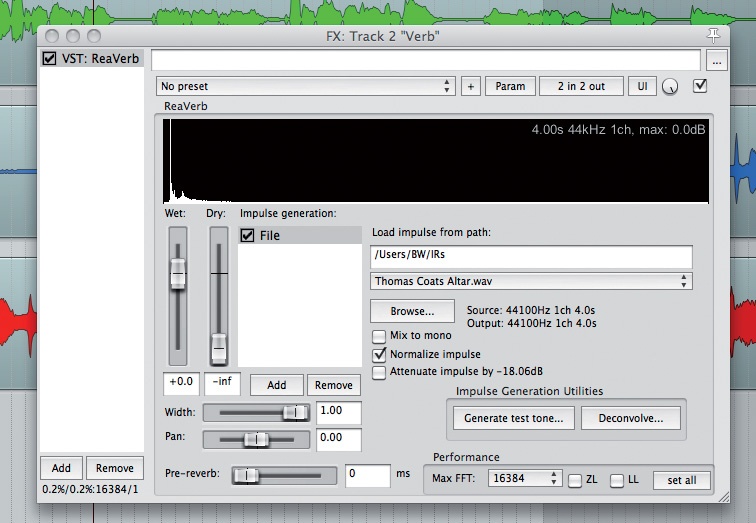Enable the ZL performance checkbox
This screenshot has width=756, height=523.
tap(574, 480)
